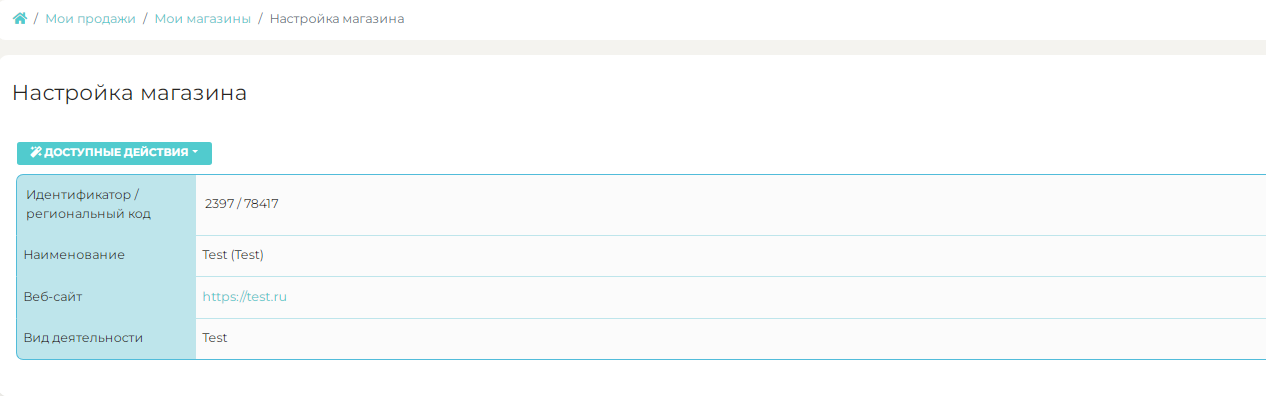Navigate to Мои магазины breadcrumb
The image size is (1266, 396).
click(x=203, y=19)
